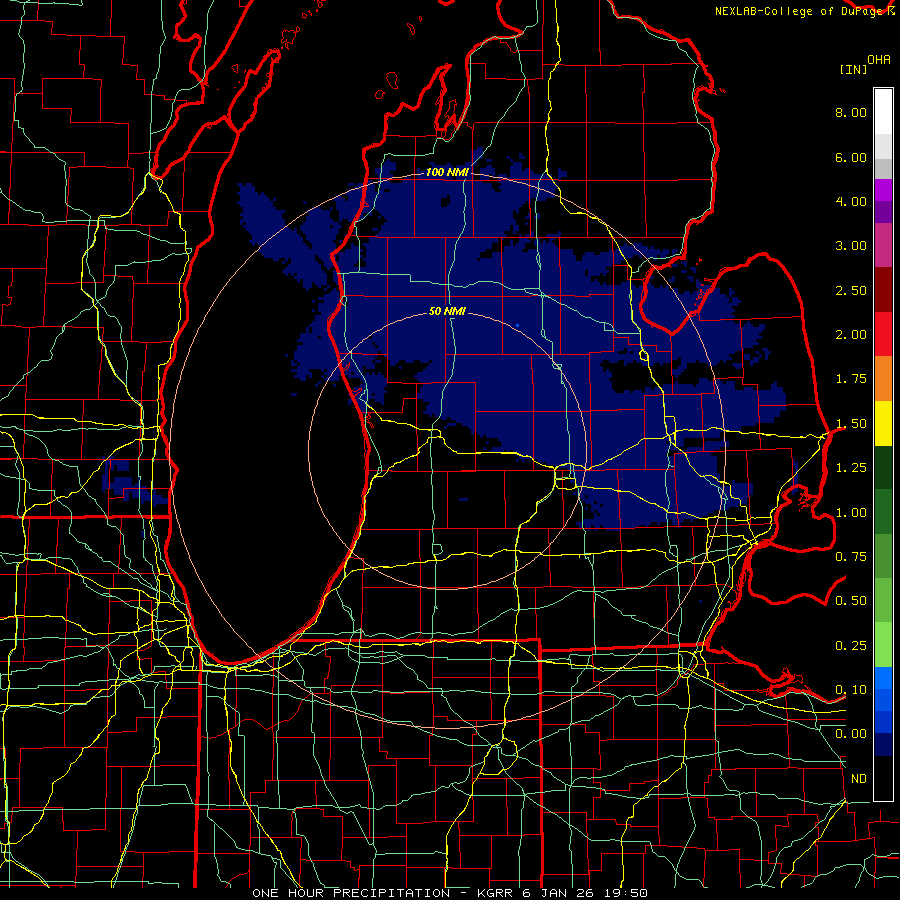900x900 pixels.
Task: Click the dark red swatch near 2.50
Action: (883, 290)
